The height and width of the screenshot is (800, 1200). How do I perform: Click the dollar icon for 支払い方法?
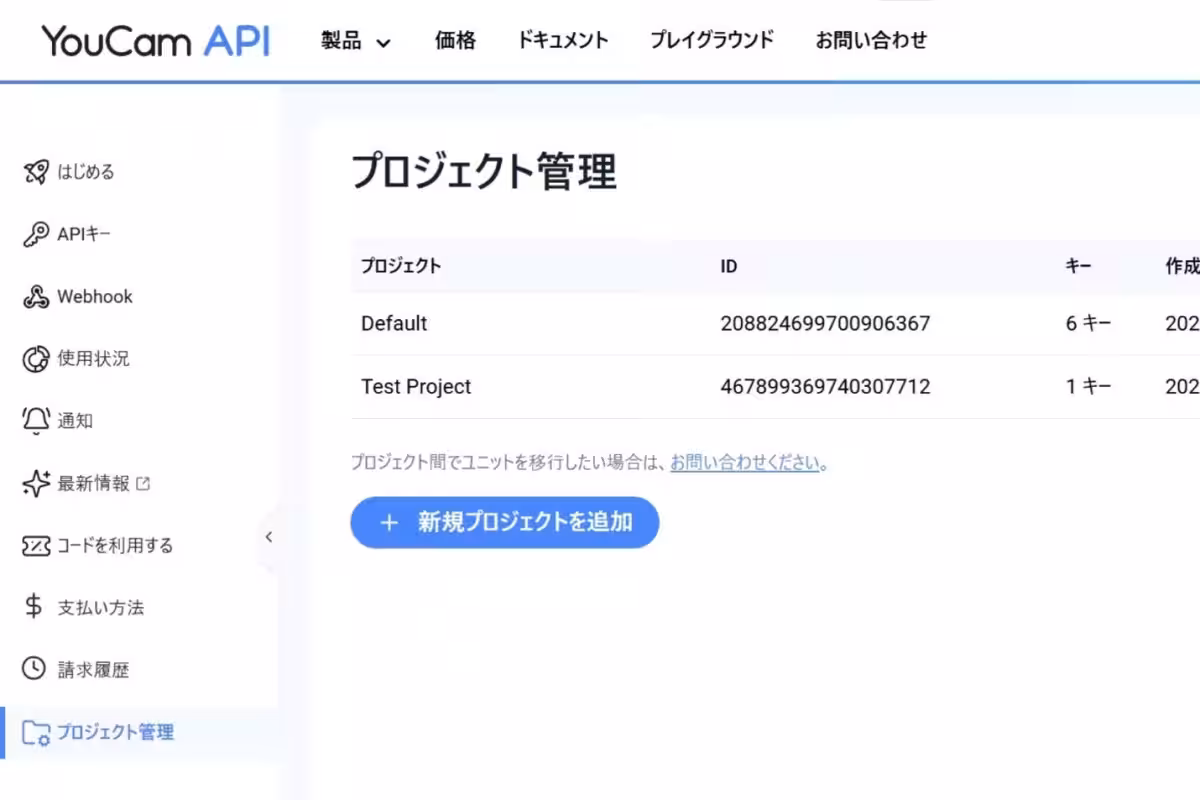[x=35, y=607]
